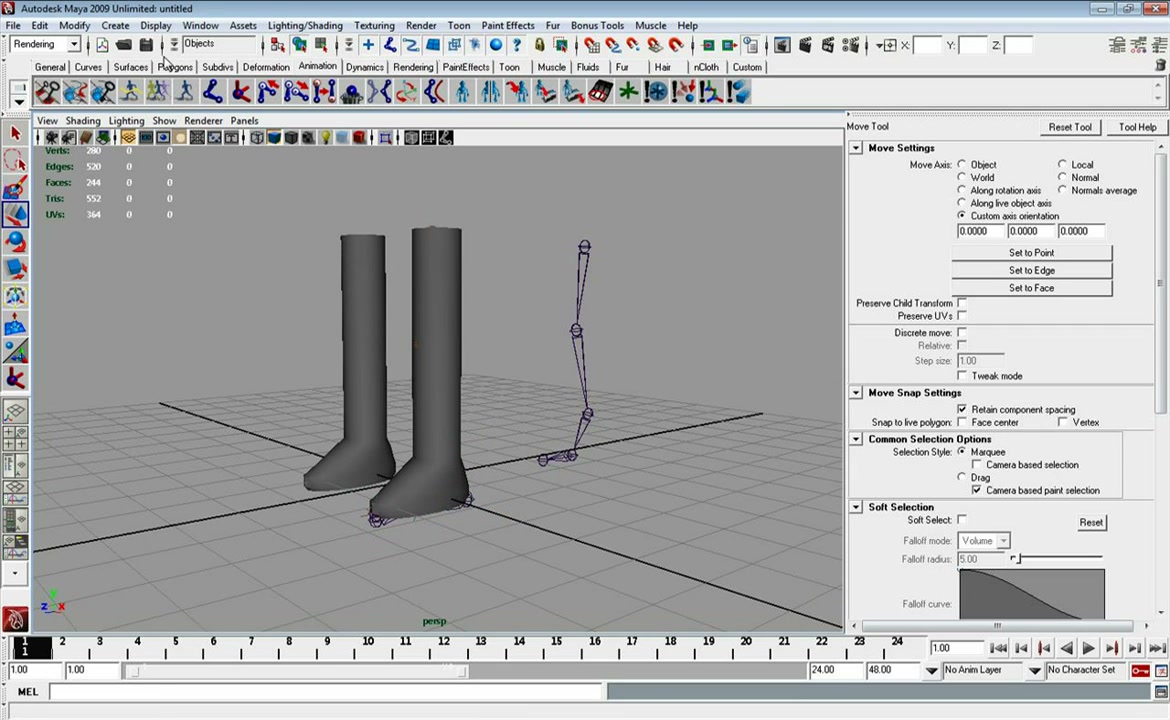Image resolution: width=1170 pixels, height=720 pixels.
Task: Collapse the Move Settings section
Action: tap(856, 148)
